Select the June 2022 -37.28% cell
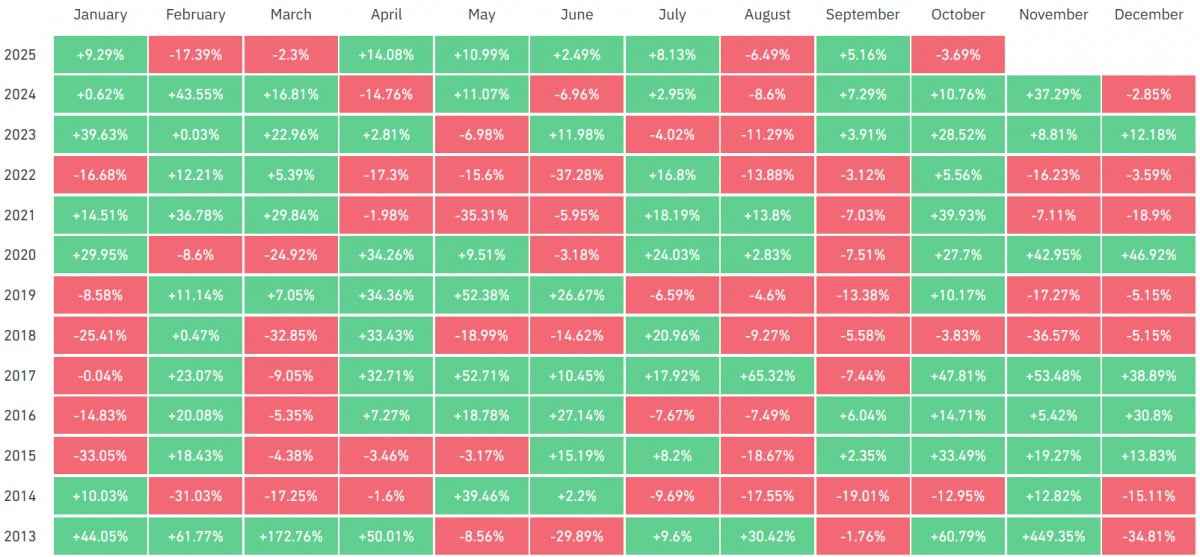Screen dimensions: 1200x557 tap(576, 175)
